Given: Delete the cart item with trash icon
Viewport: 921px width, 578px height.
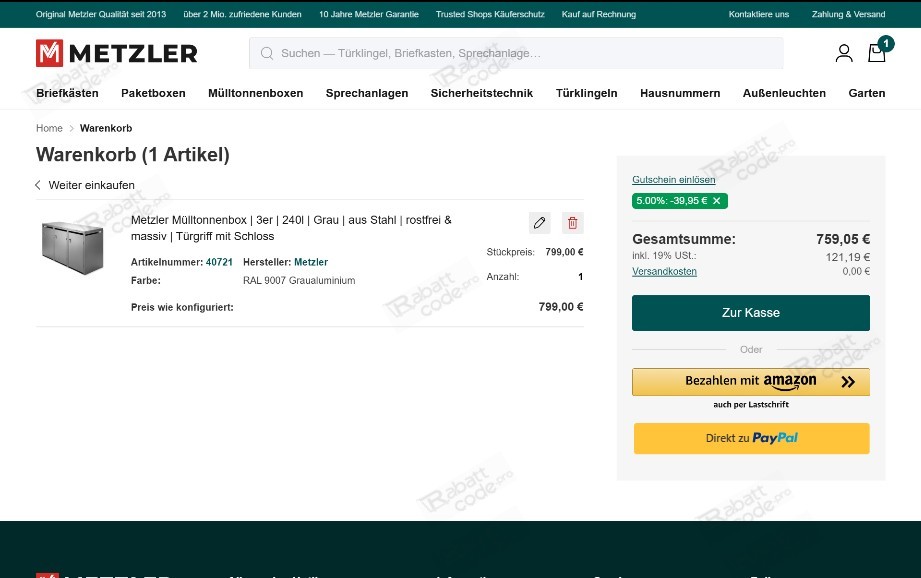Looking at the screenshot, I should 573,223.
